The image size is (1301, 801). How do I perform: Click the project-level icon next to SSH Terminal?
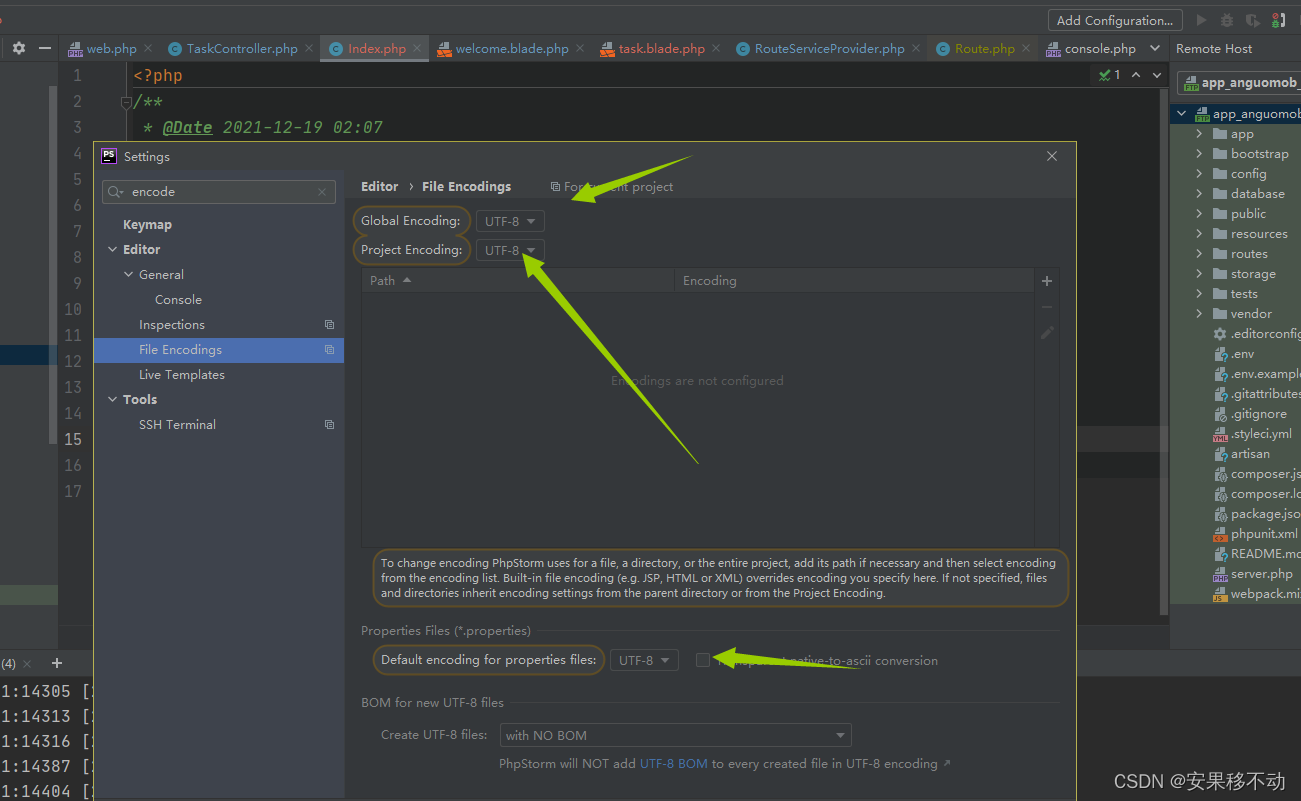tap(329, 425)
